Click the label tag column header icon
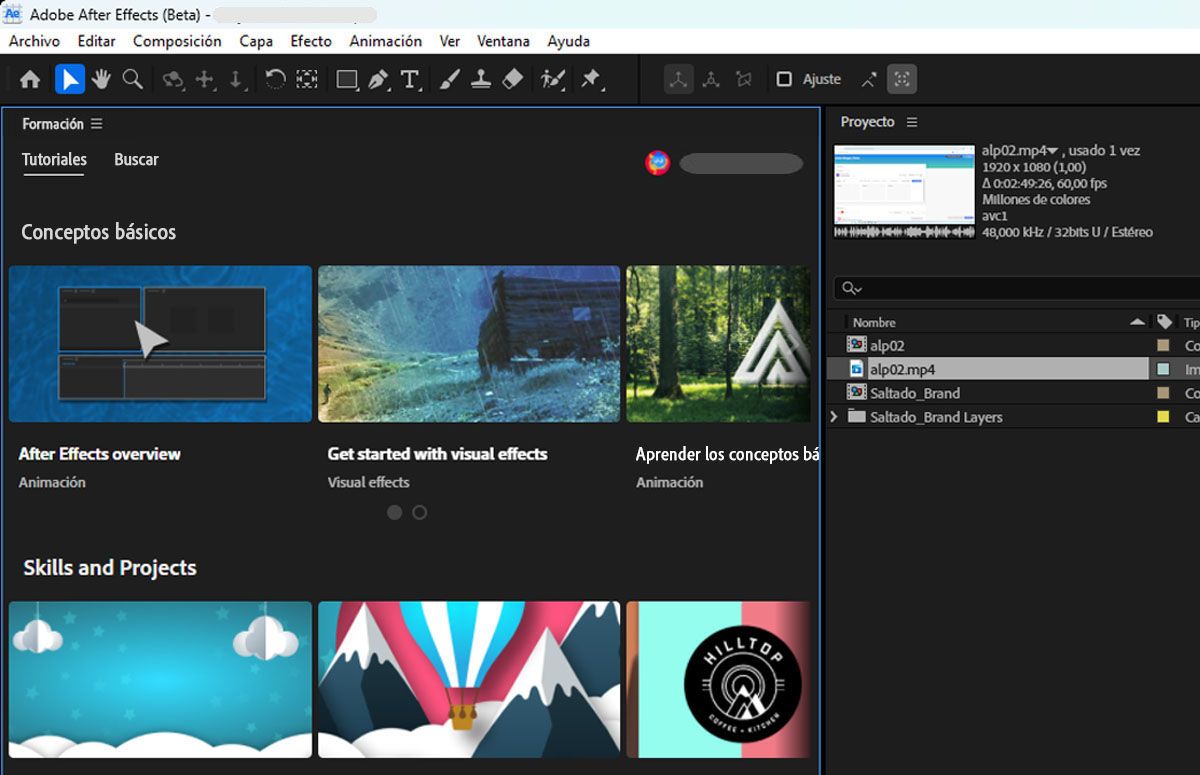 [x=1164, y=322]
